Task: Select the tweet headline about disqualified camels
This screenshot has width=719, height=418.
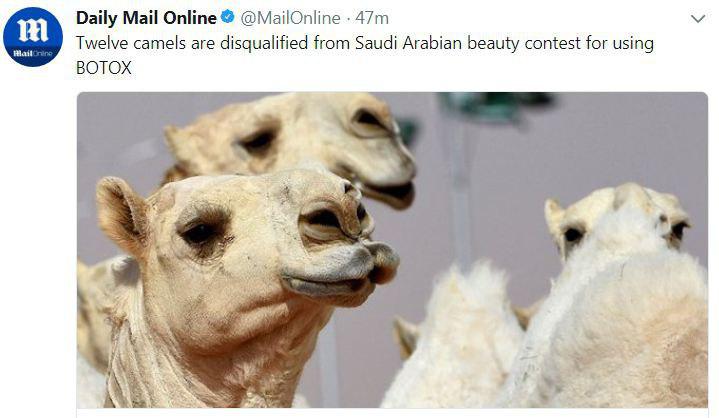Action: [x=365, y=55]
